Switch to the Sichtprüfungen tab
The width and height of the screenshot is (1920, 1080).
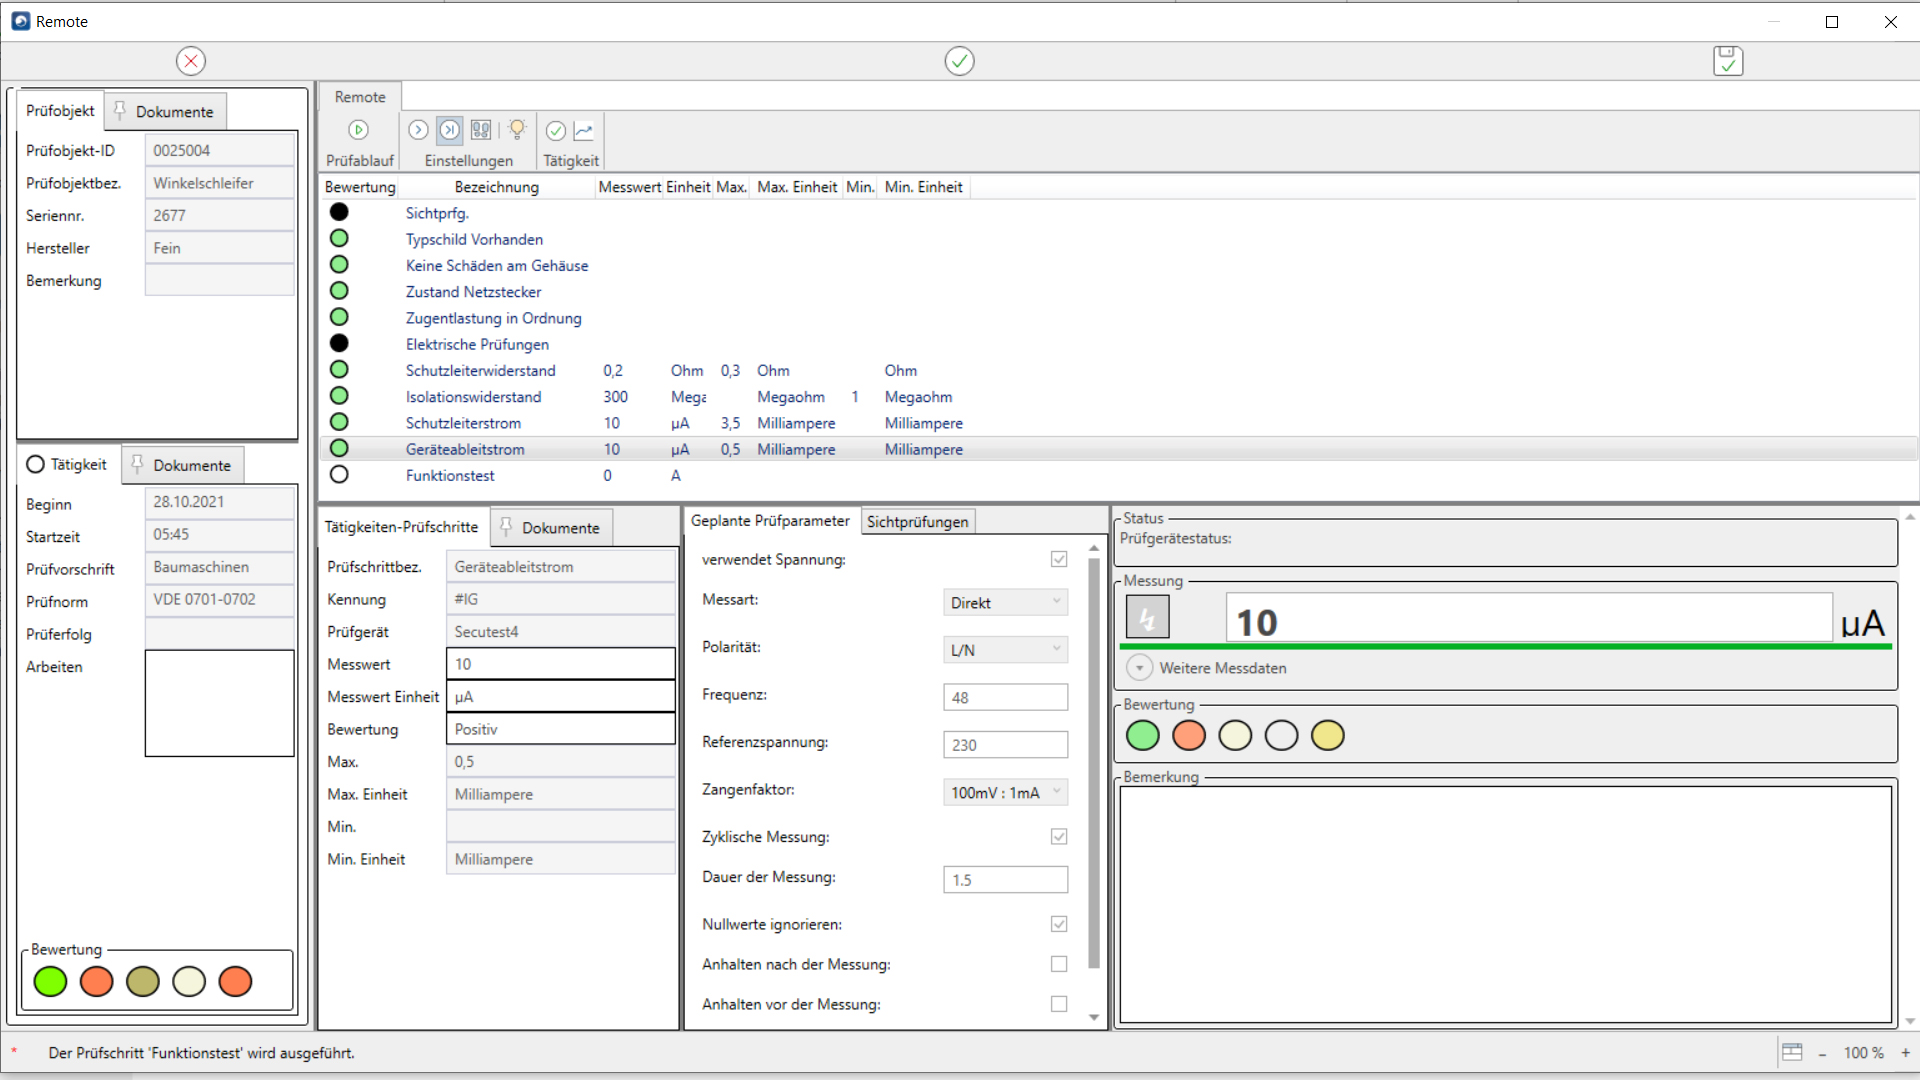(x=917, y=521)
